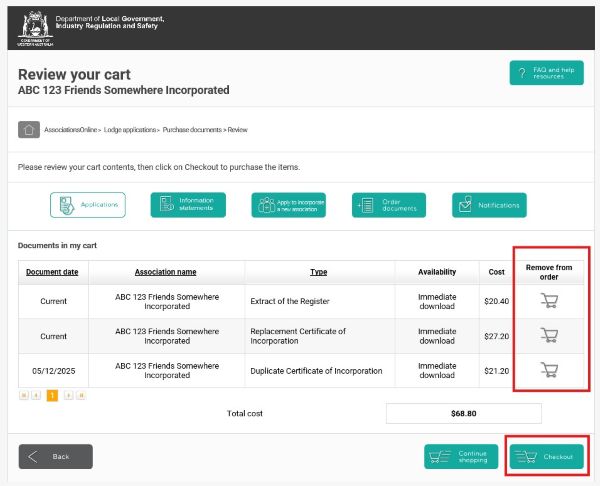Open Apply to incorporate a new association
The height and width of the screenshot is (486, 600).
click(x=289, y=205)
